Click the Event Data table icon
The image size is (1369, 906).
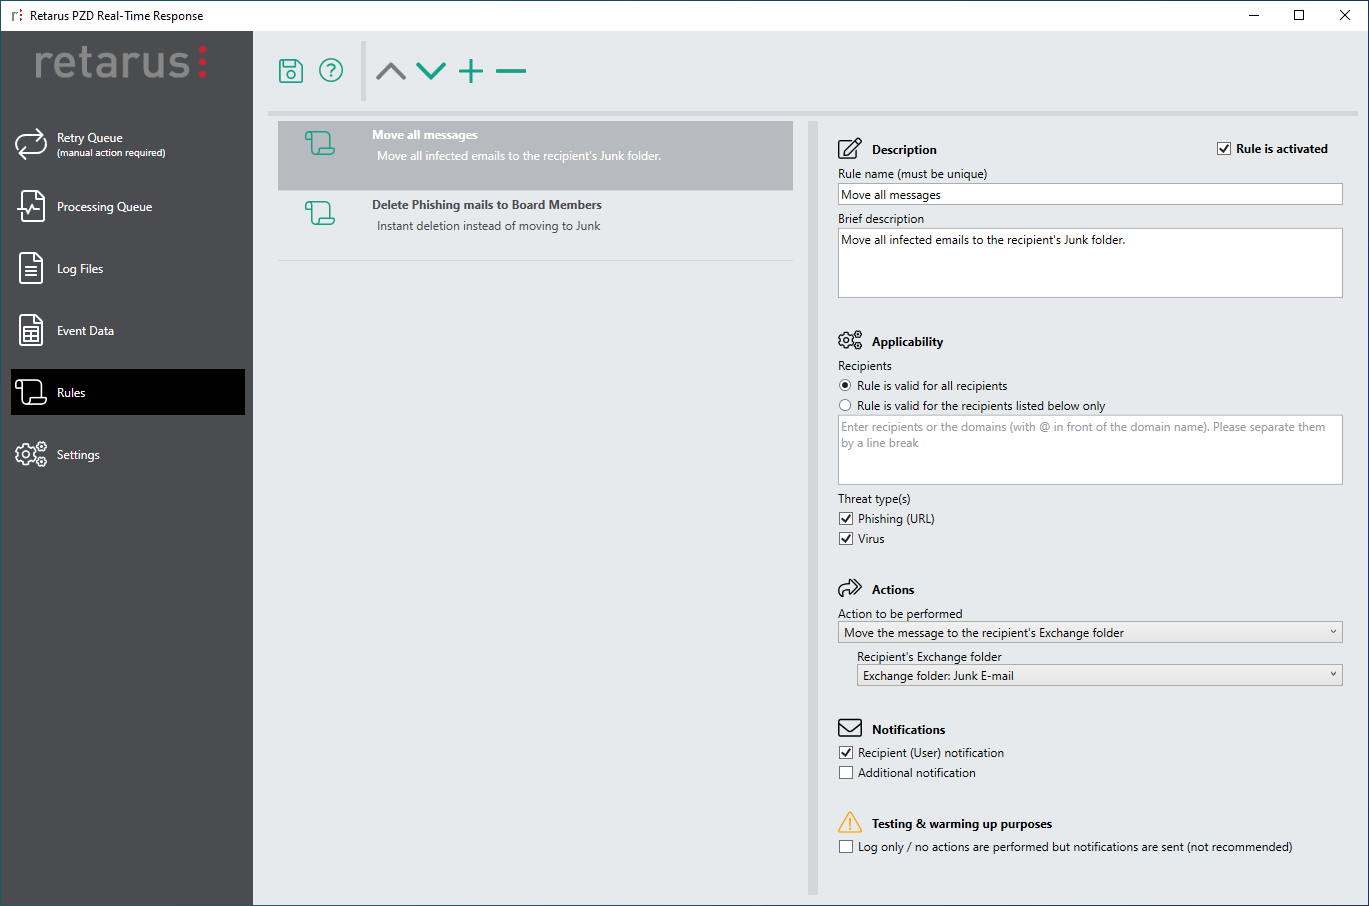click(x=31, y=330)
